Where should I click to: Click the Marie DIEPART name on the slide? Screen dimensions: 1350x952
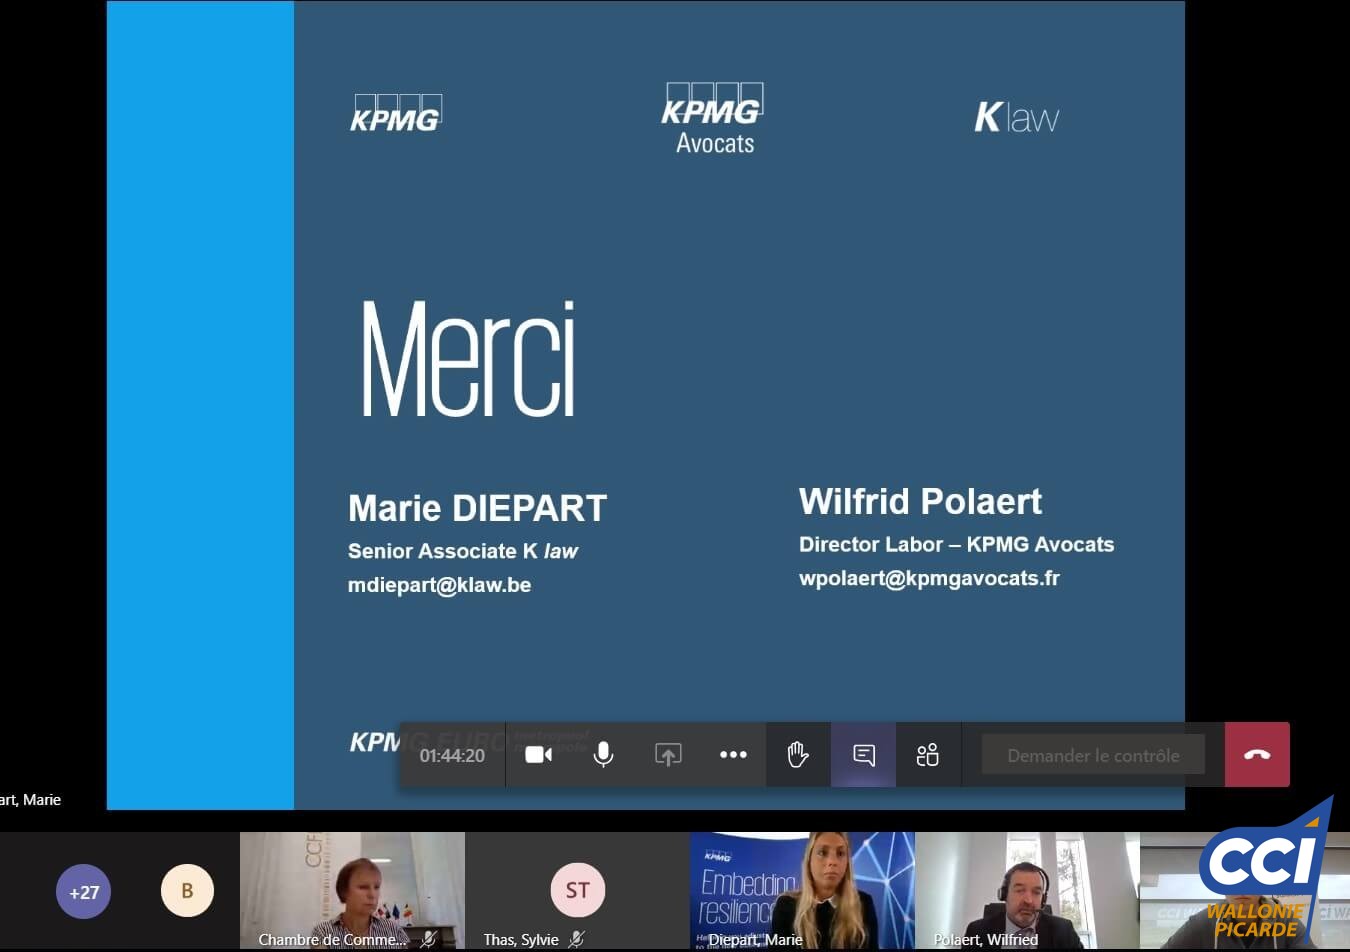coord(477,508)
